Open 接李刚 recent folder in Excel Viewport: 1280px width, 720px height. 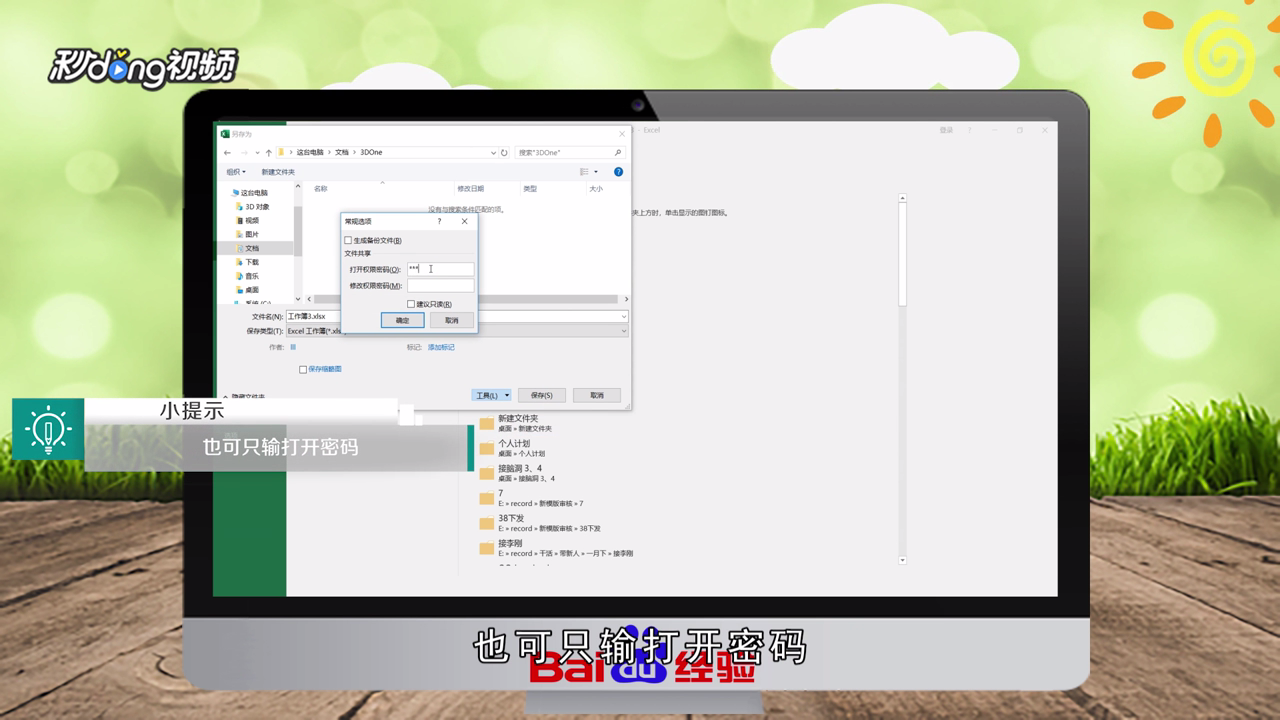pyautogui.click(x=556, y=548)
